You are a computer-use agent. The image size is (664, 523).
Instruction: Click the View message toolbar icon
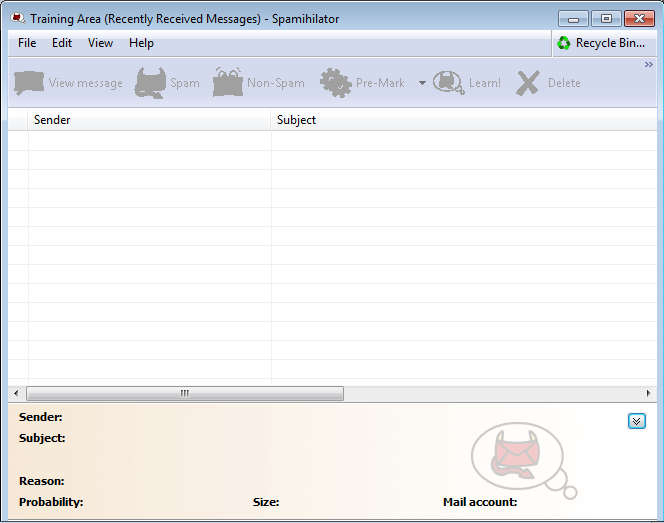29,83
